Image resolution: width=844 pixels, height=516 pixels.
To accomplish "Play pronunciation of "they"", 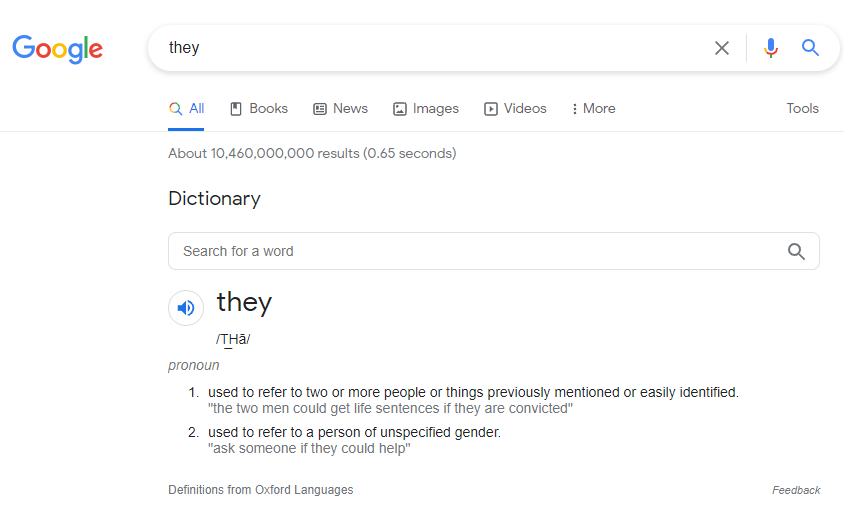I will tap(186, 308).
